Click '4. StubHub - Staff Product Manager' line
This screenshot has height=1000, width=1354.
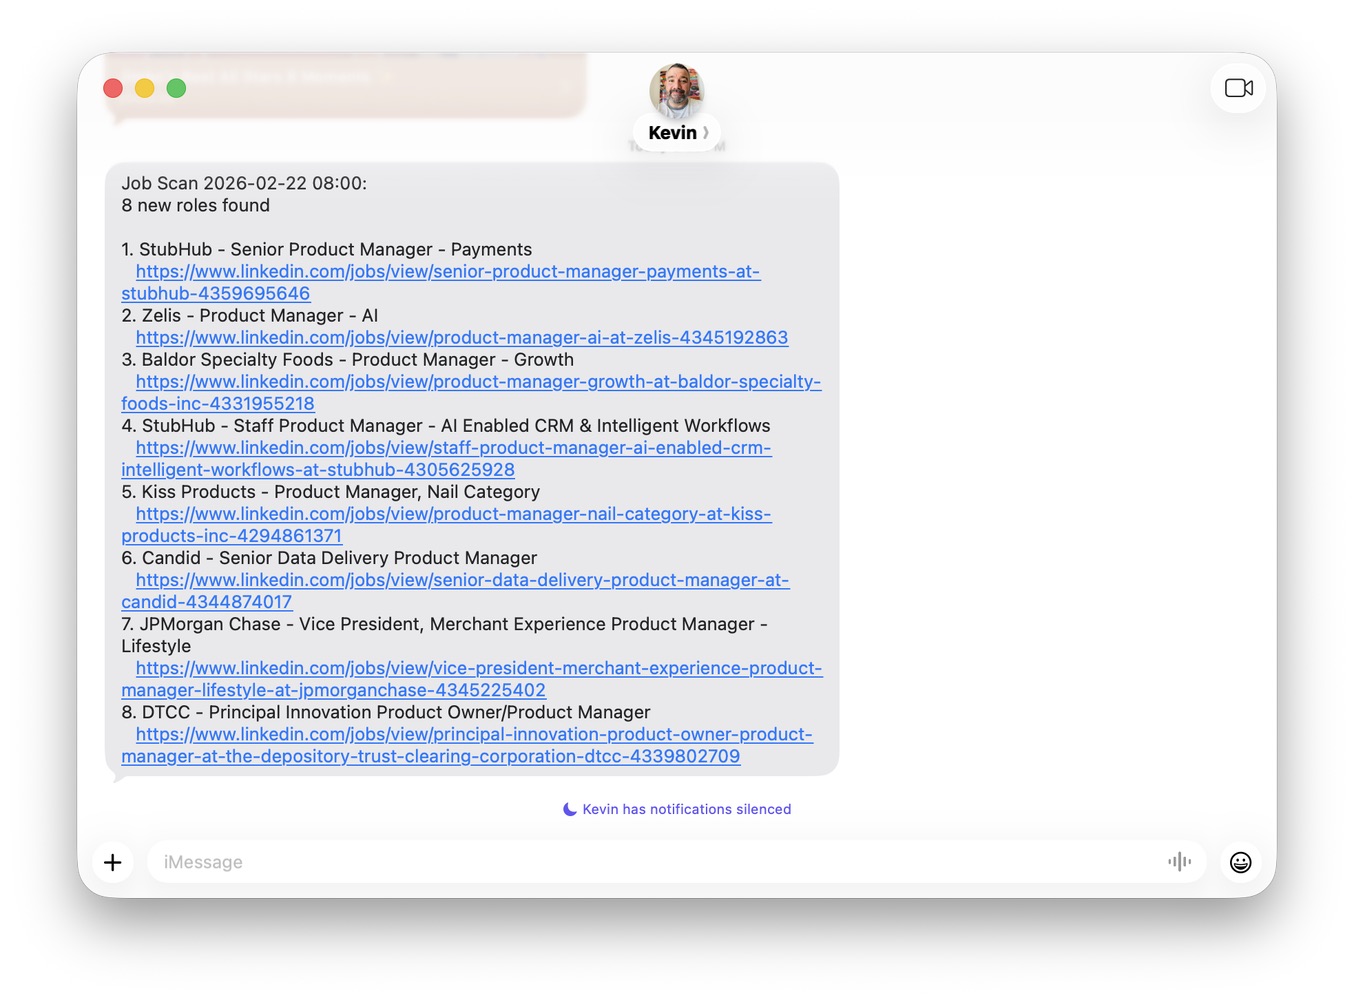(445, 426)
